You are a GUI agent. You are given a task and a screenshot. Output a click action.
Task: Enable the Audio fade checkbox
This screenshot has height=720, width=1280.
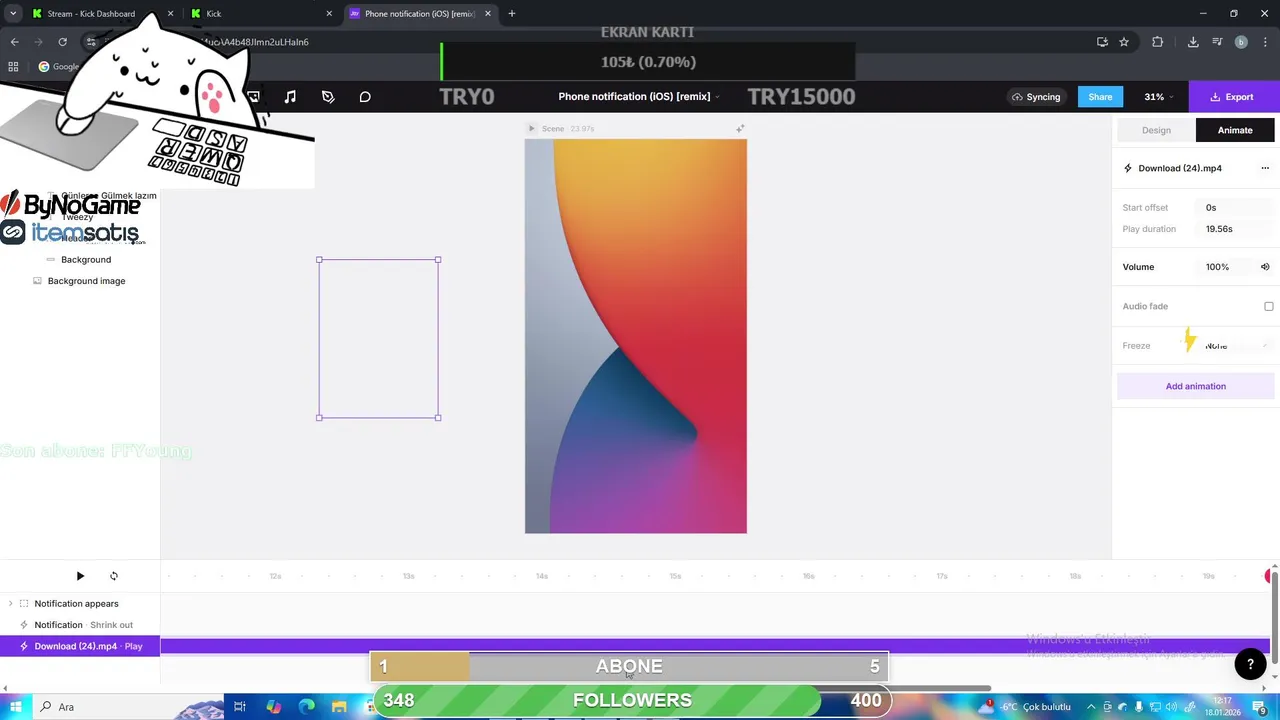pos(1269,306)
